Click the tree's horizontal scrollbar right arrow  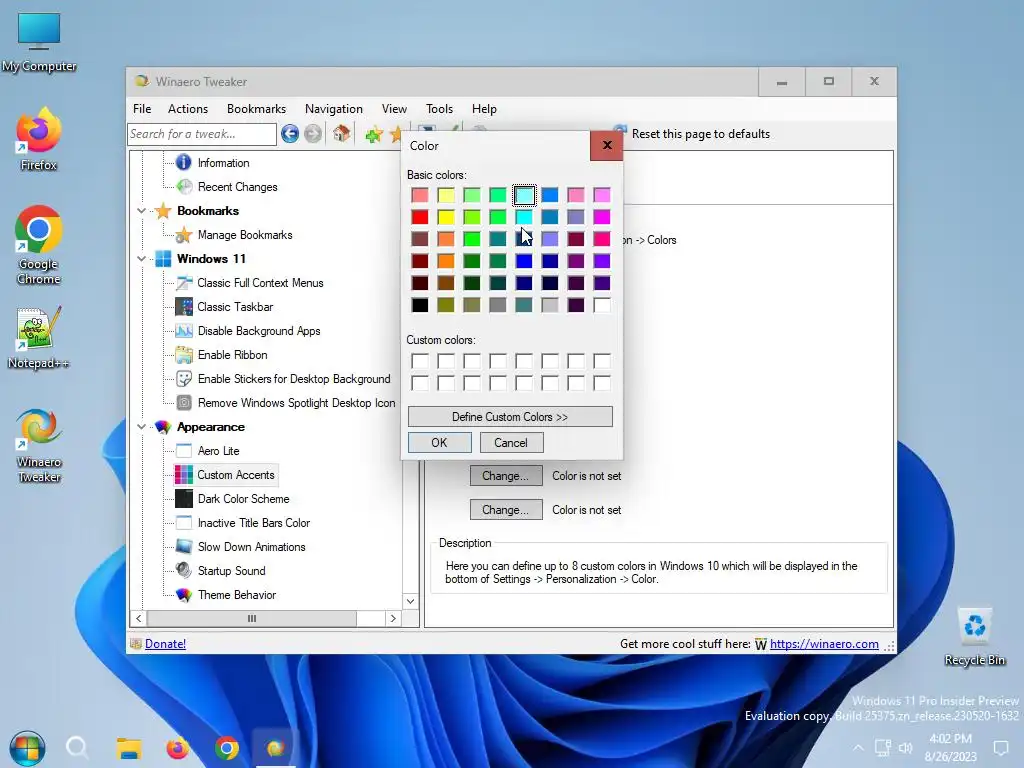click(393, 618)
